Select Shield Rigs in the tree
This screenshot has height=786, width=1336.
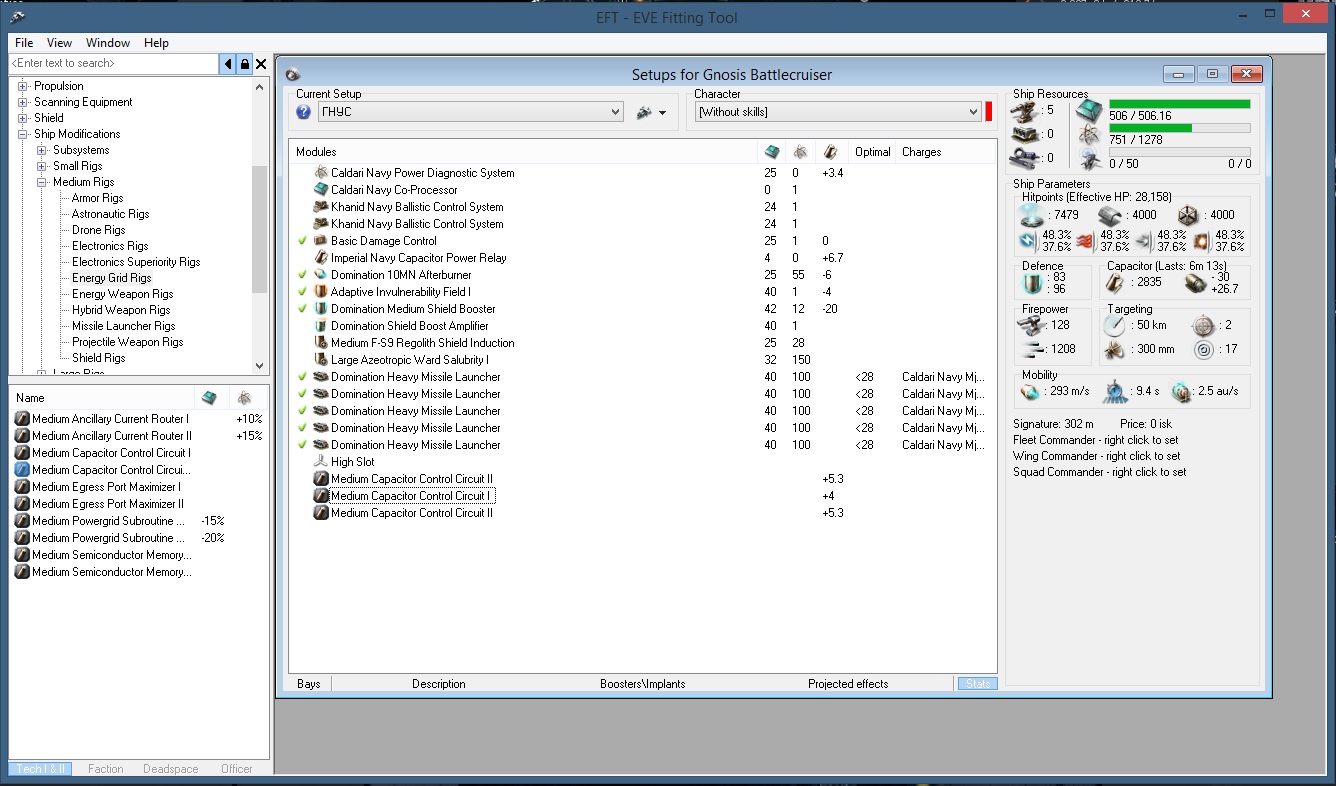tap(98, 358)
